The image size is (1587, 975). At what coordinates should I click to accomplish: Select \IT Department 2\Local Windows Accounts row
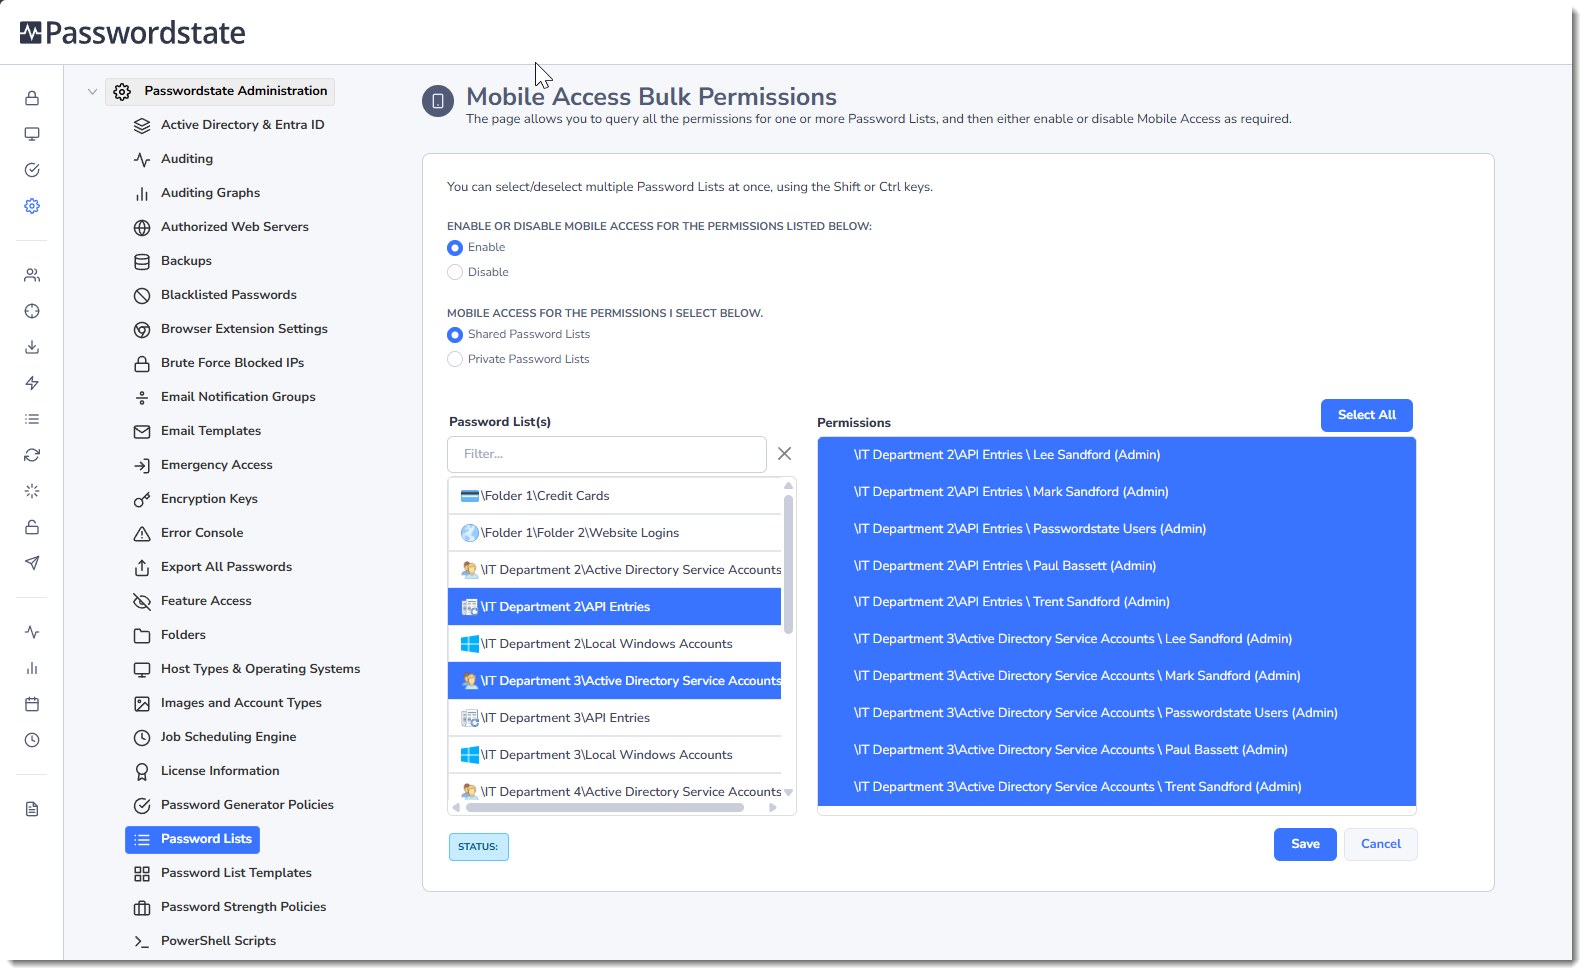[x=615, y=644]
